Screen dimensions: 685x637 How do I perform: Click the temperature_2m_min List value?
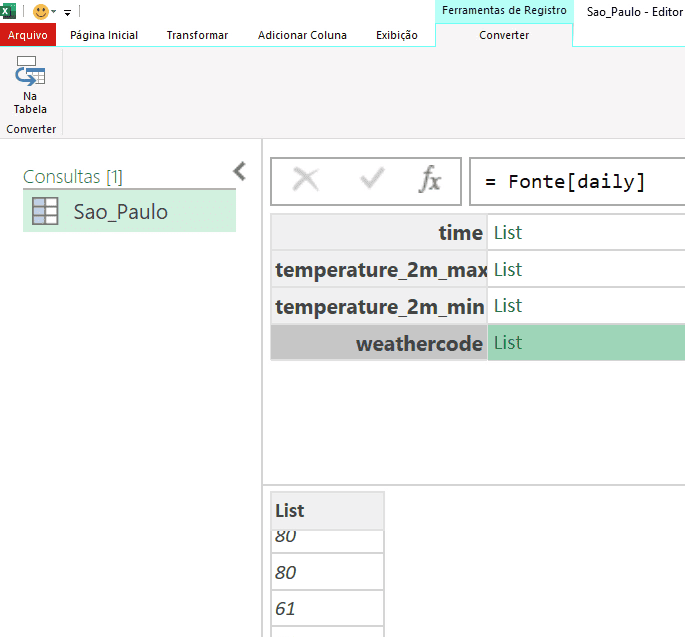(x=508, y=306)
